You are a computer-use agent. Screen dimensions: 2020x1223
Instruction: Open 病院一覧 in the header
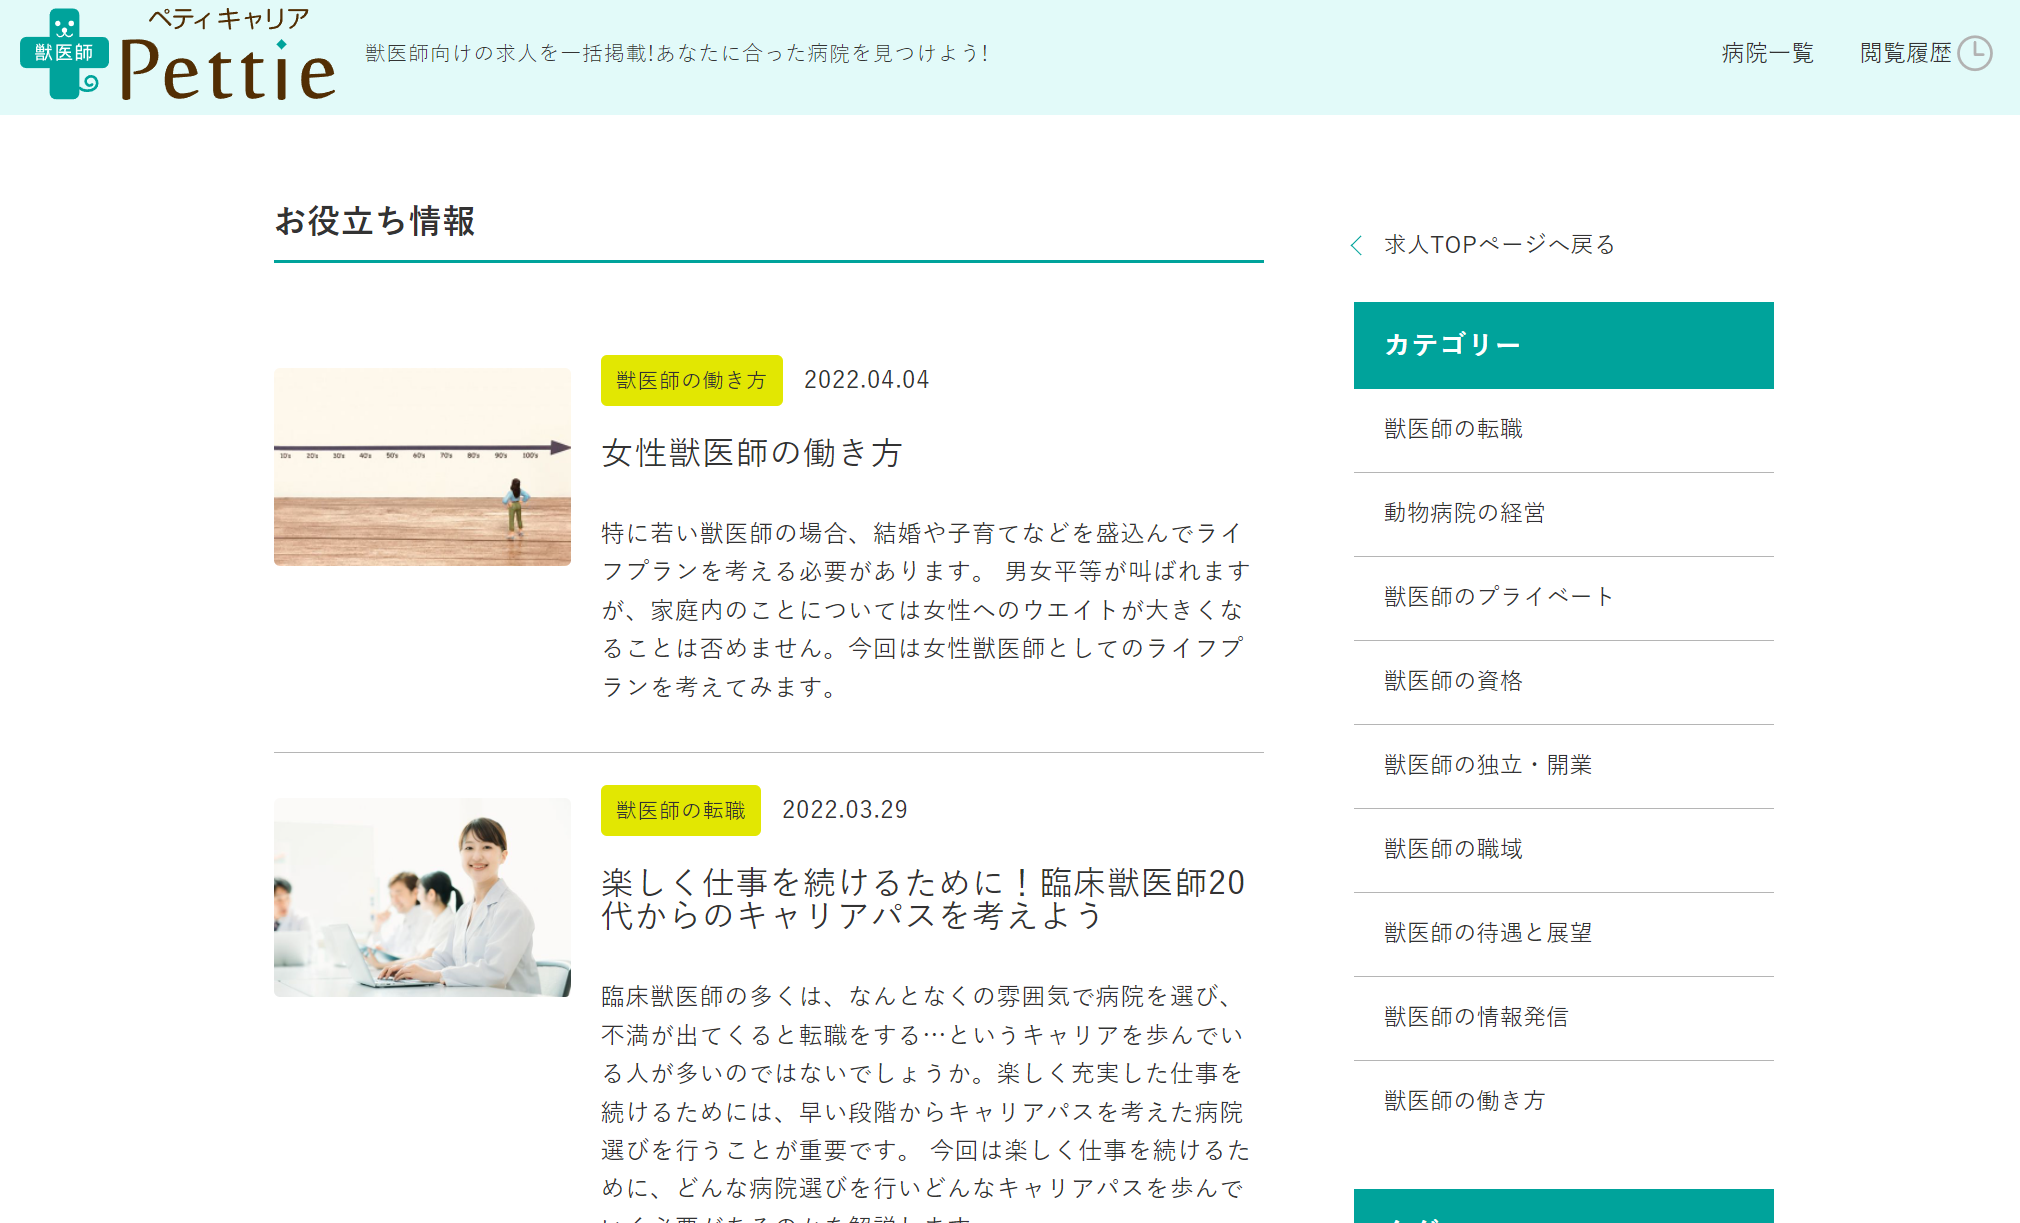[x=1767, y=53]
